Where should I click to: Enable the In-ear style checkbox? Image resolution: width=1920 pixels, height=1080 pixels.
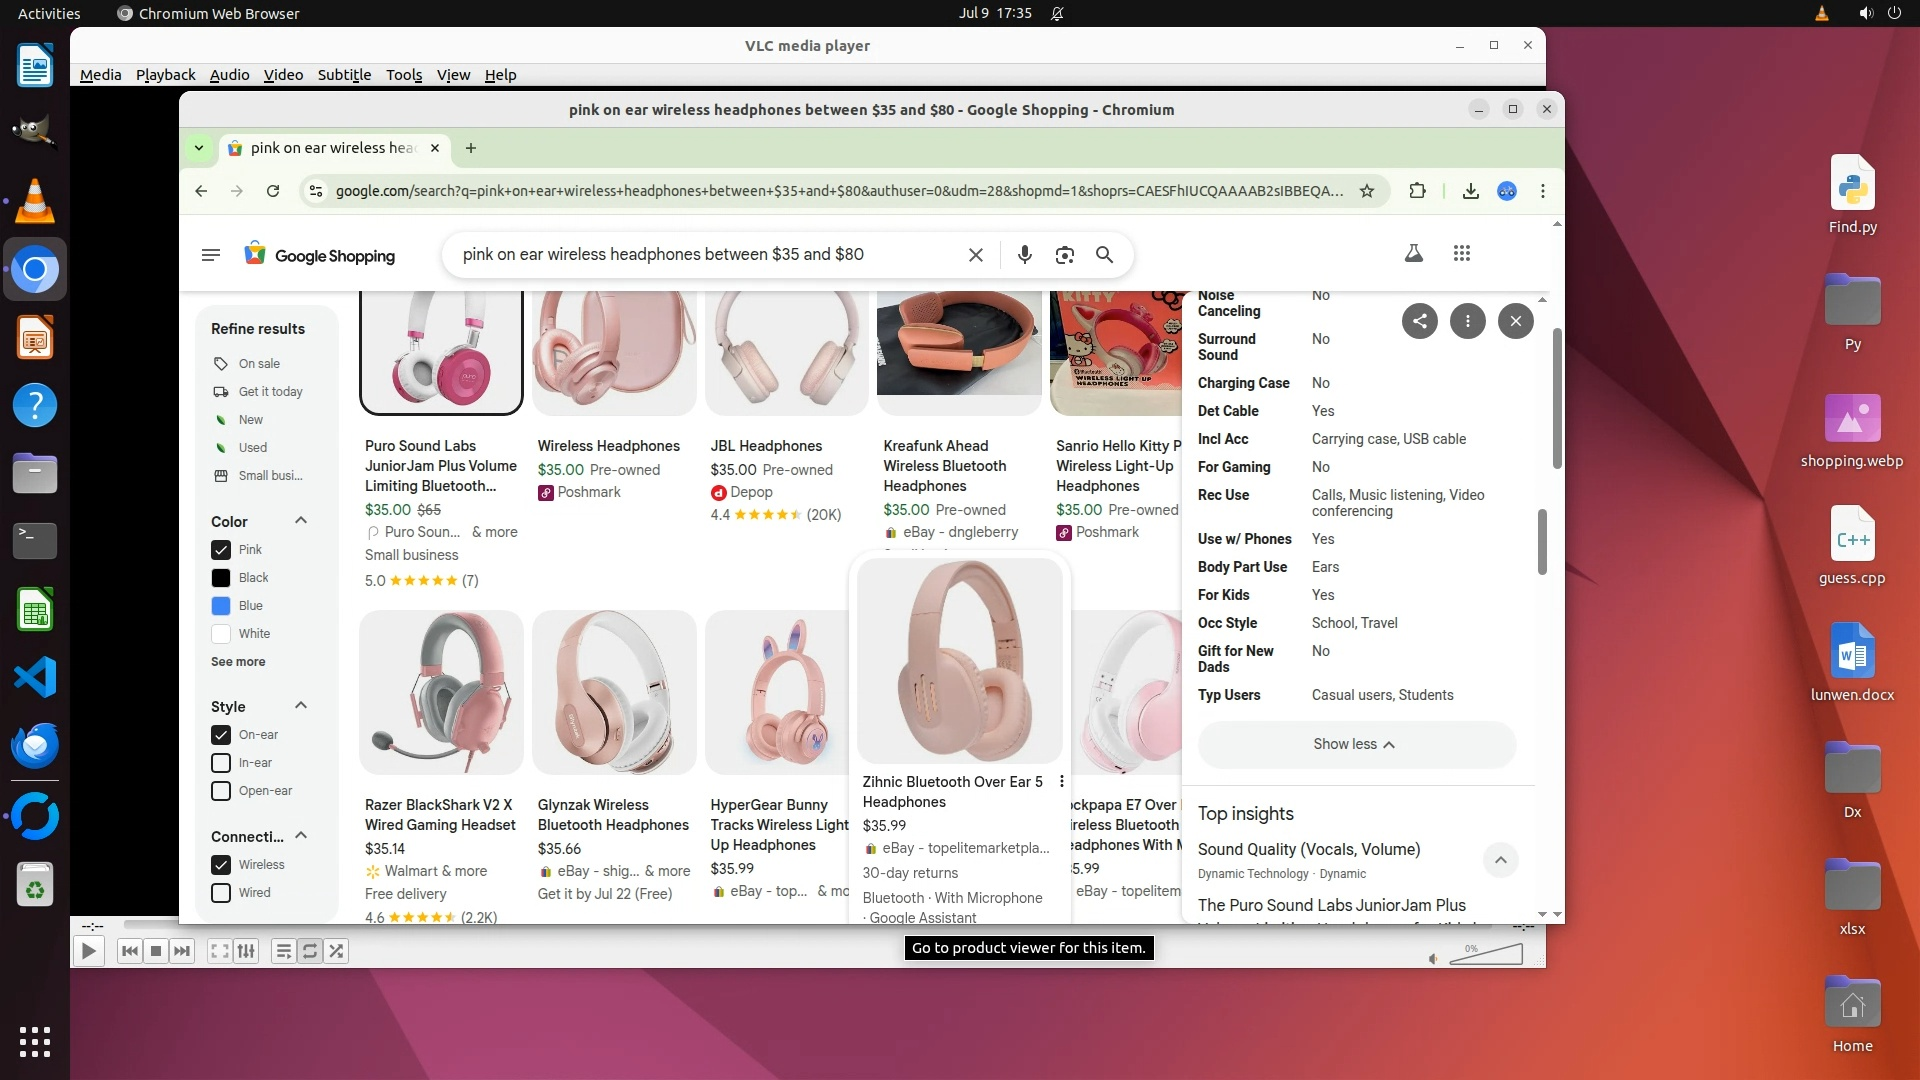221,763
